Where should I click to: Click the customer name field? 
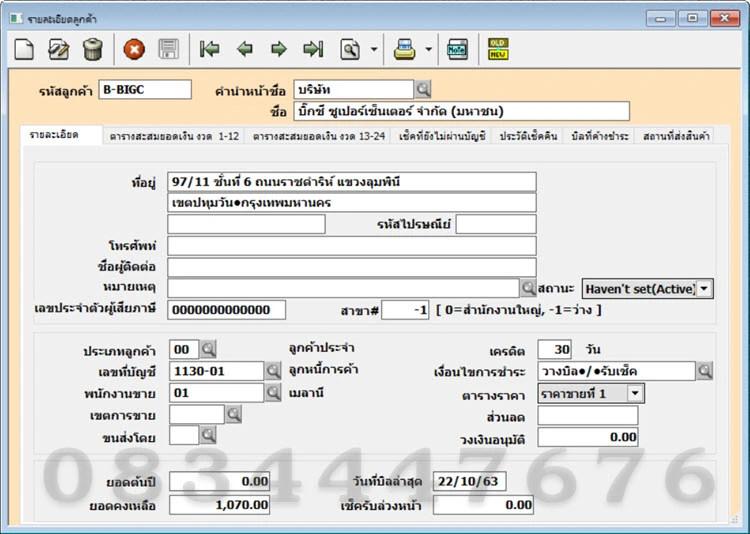[462, 111]
